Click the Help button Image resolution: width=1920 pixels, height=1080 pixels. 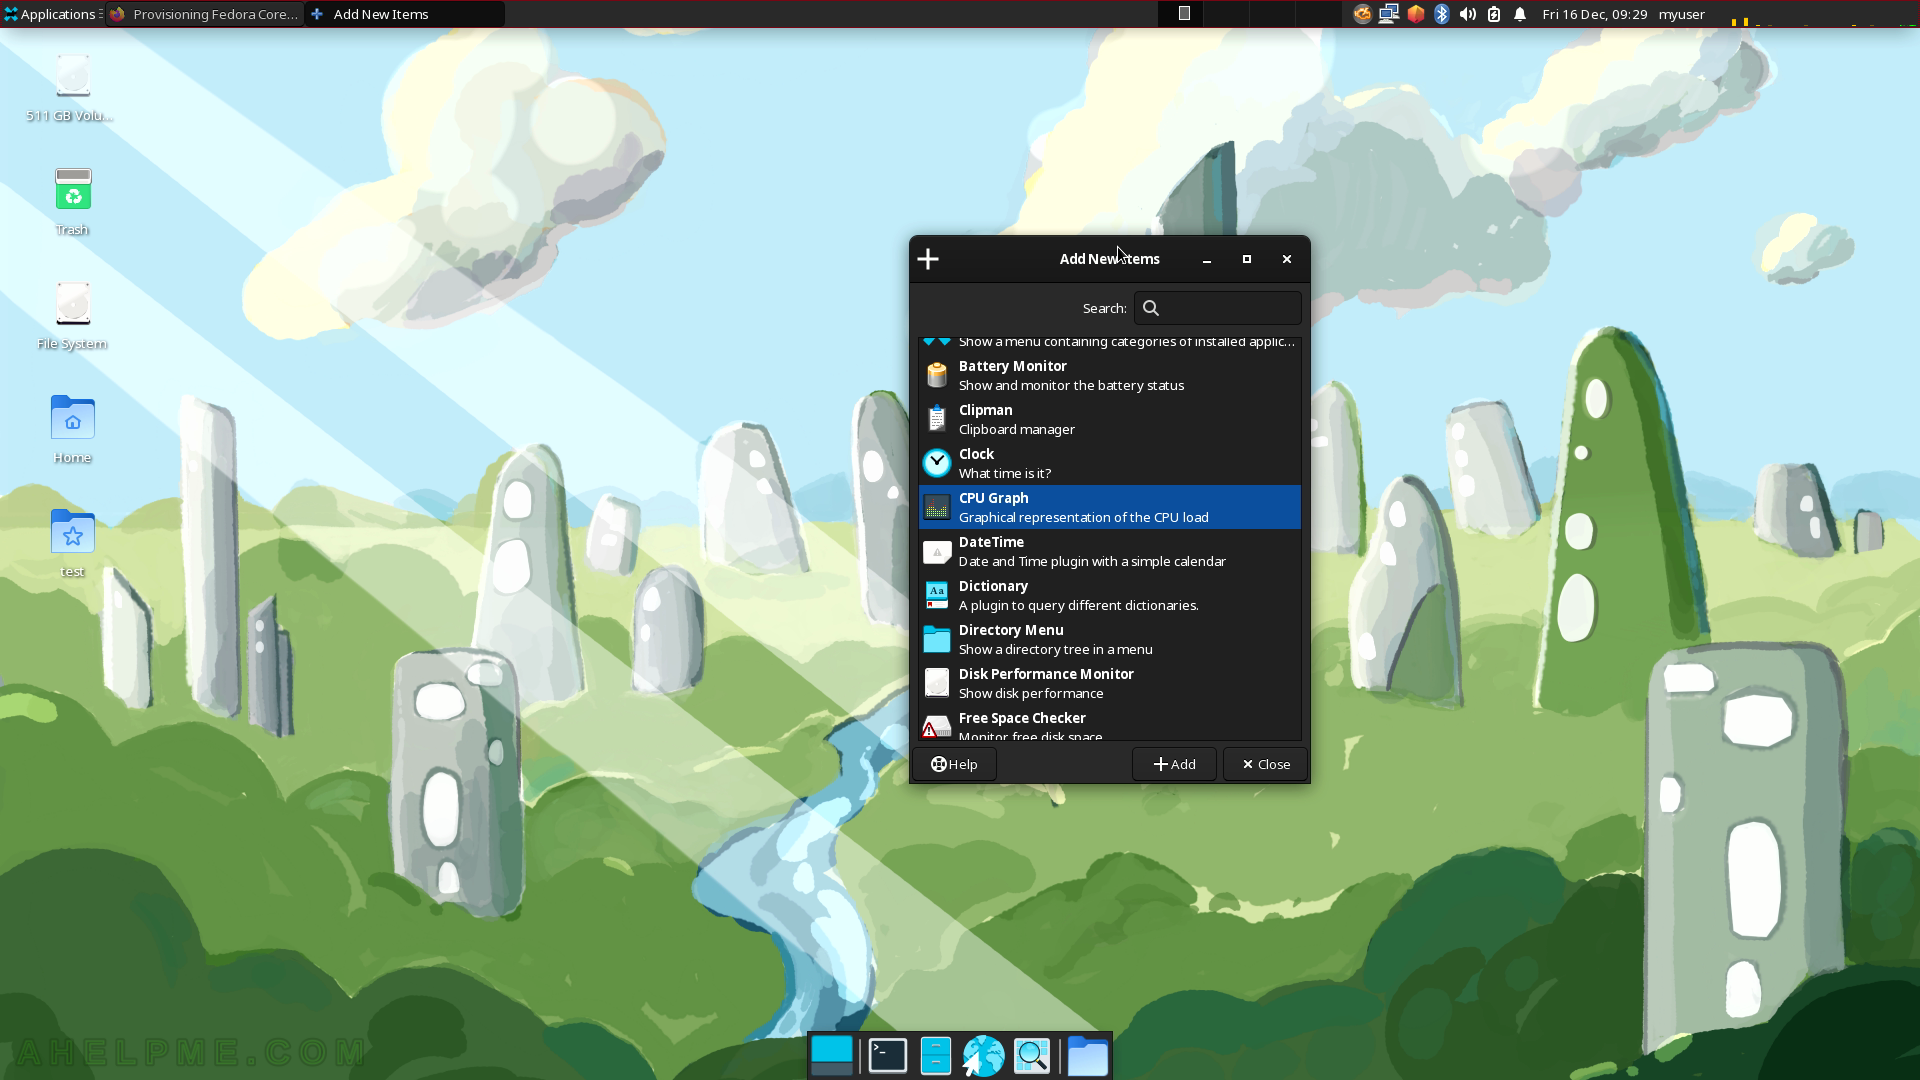tap(954, 764)
